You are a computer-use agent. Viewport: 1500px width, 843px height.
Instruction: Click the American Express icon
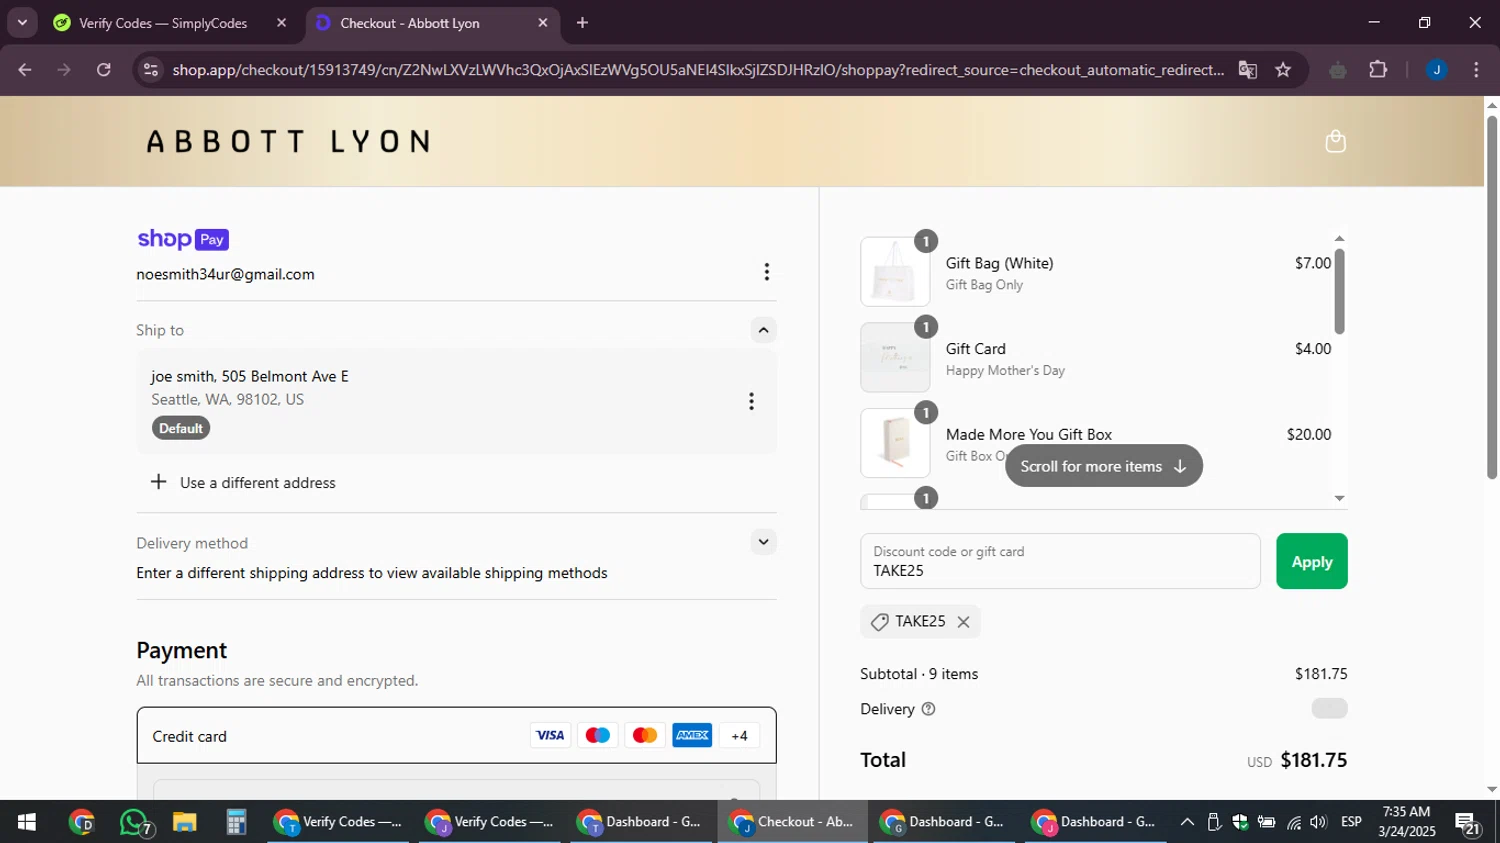coord(692,735)
